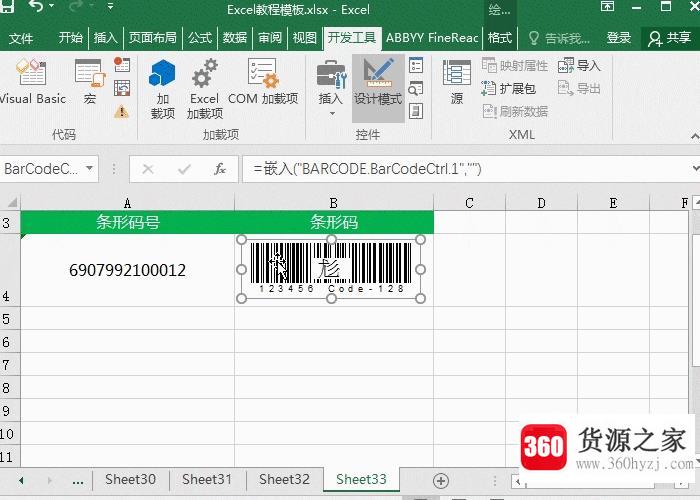Click the Save icon in title bar

[x=7, y=5]
